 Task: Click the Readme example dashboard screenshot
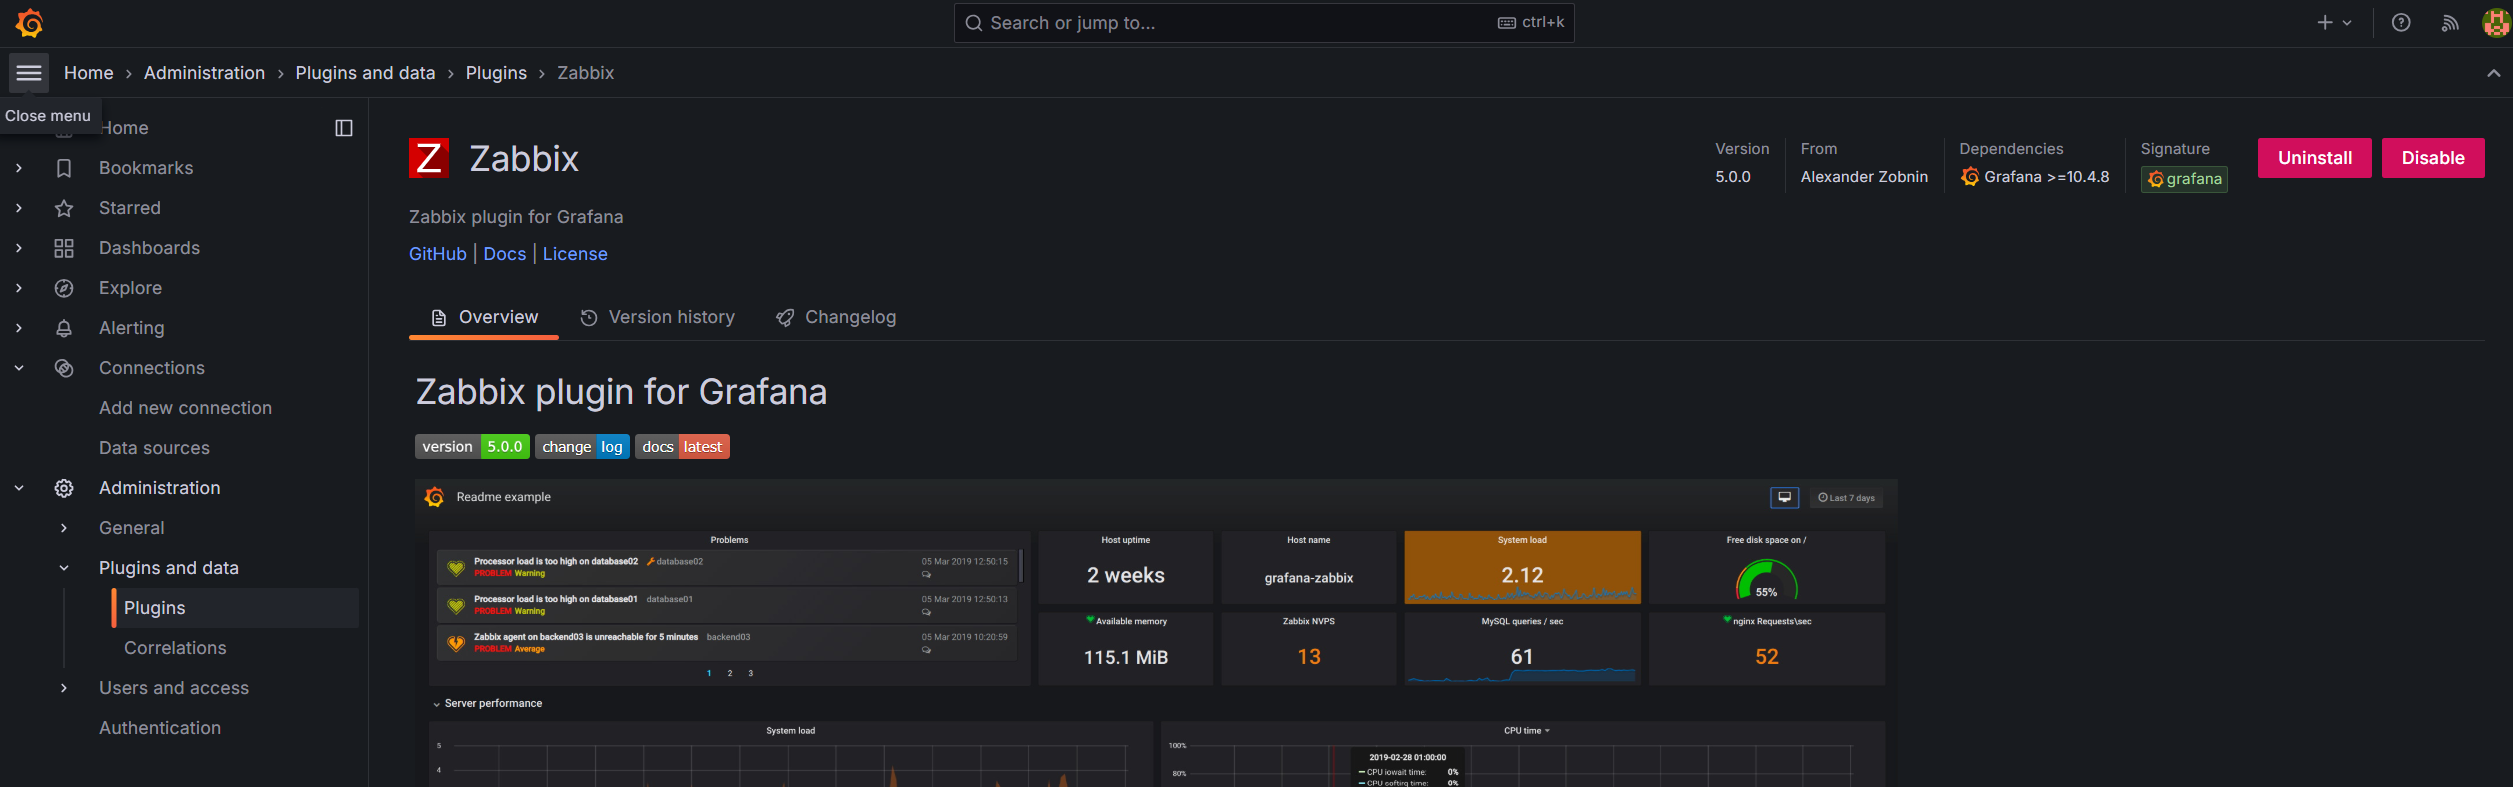click(1156, 632)
